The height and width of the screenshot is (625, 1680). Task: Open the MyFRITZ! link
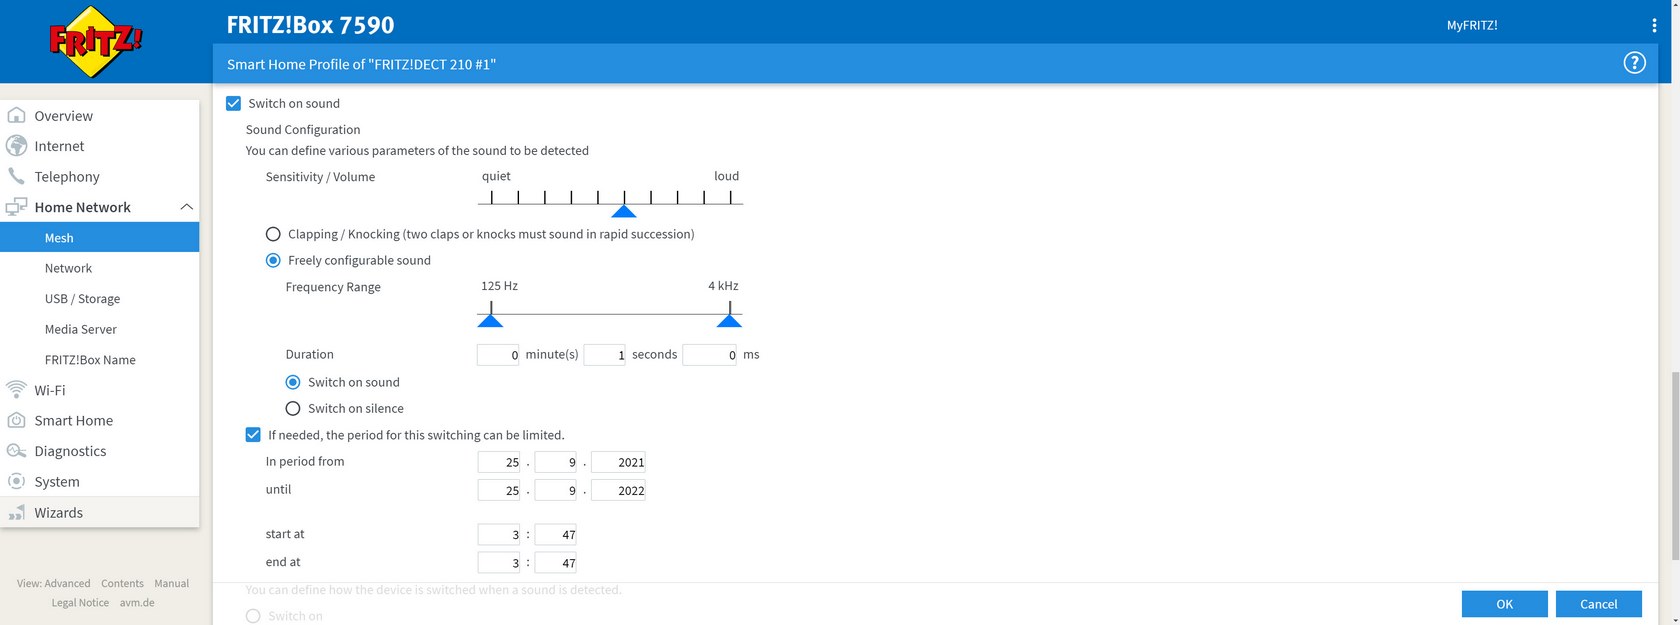pyautogui.click(x=1472, y=25)
